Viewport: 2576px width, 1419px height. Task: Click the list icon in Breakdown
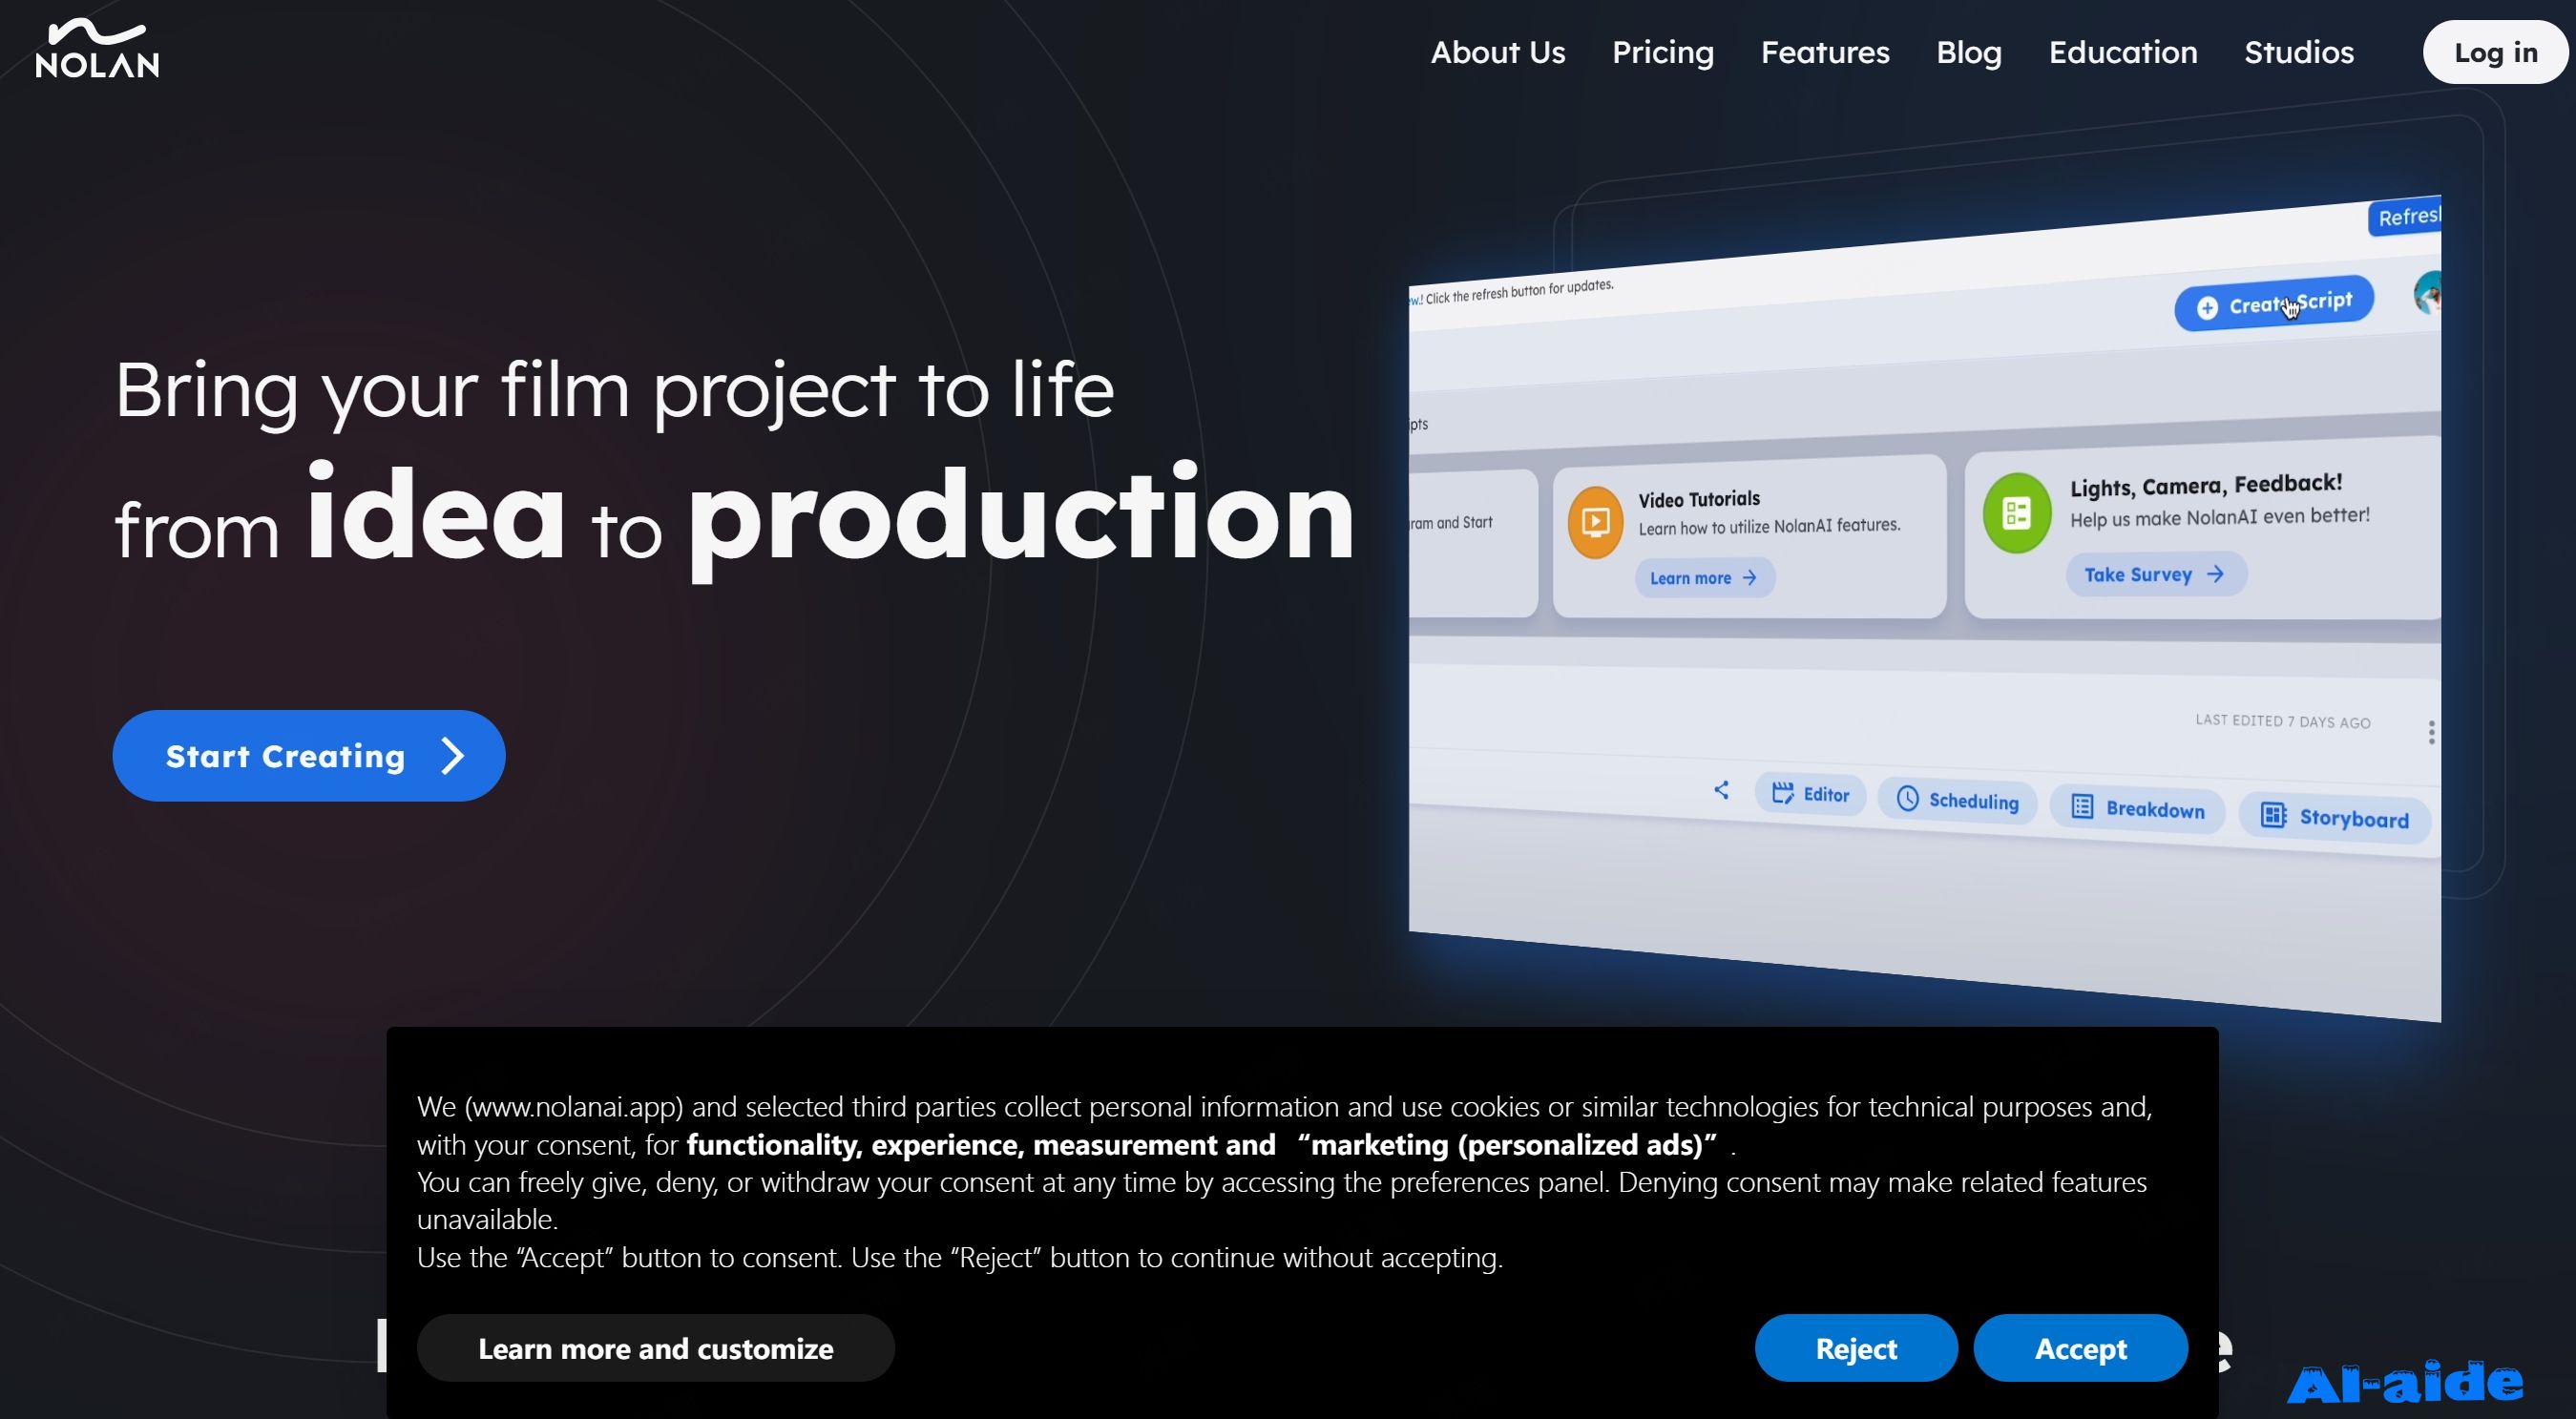pos(2082,806)
